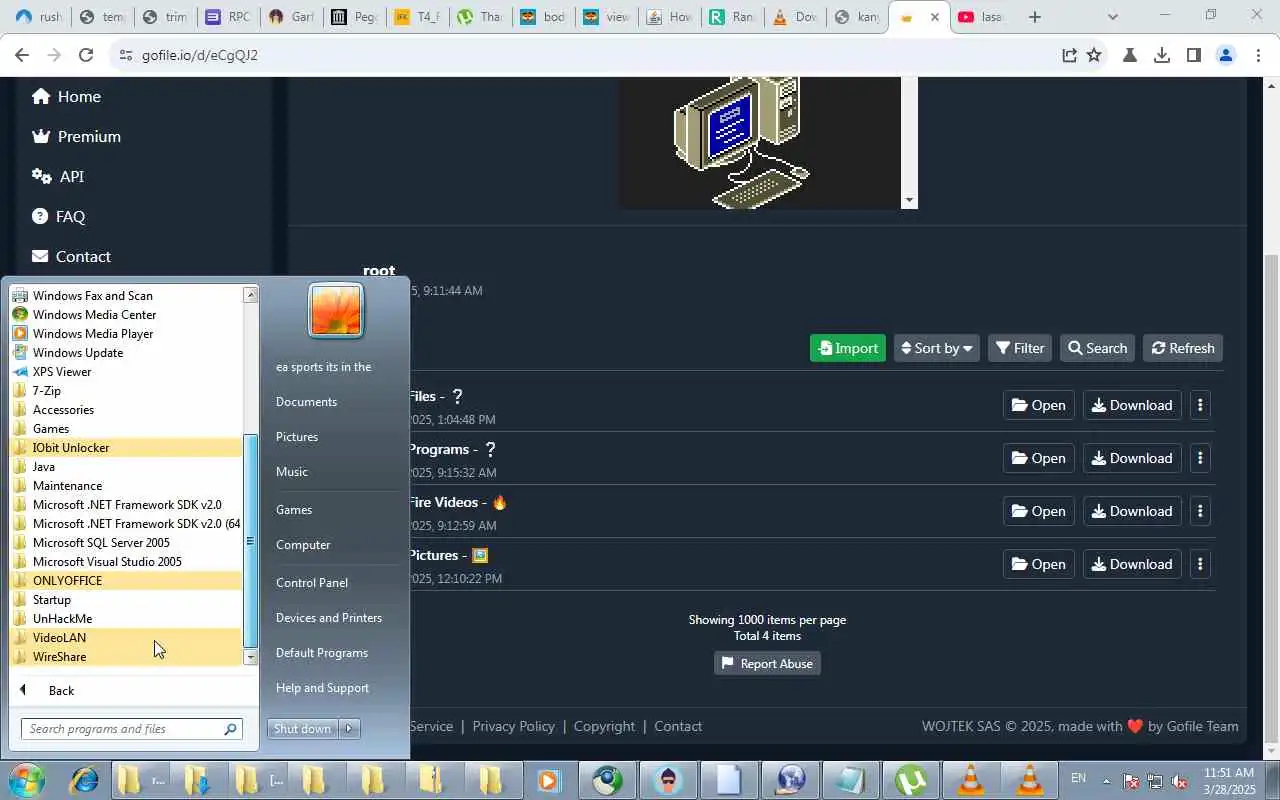
Task: Expand the VideoLAN folder
Action: [x=126, y=638]
